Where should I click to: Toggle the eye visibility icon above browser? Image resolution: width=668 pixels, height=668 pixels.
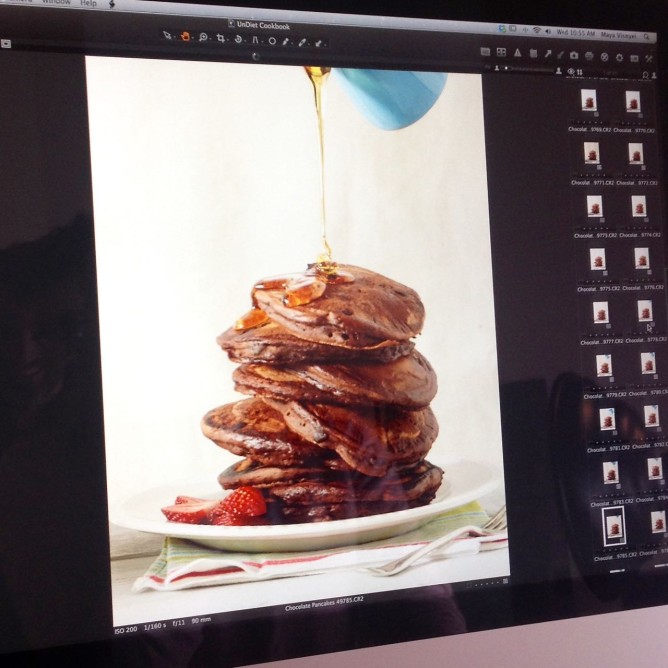click(x=571, y=72)
